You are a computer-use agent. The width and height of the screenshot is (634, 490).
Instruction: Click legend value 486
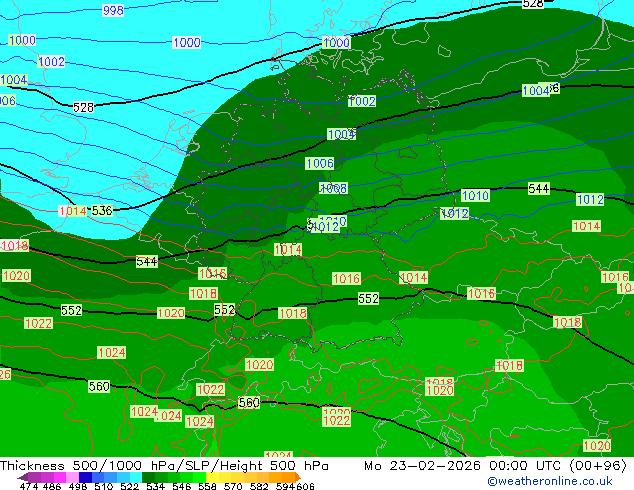51,486
